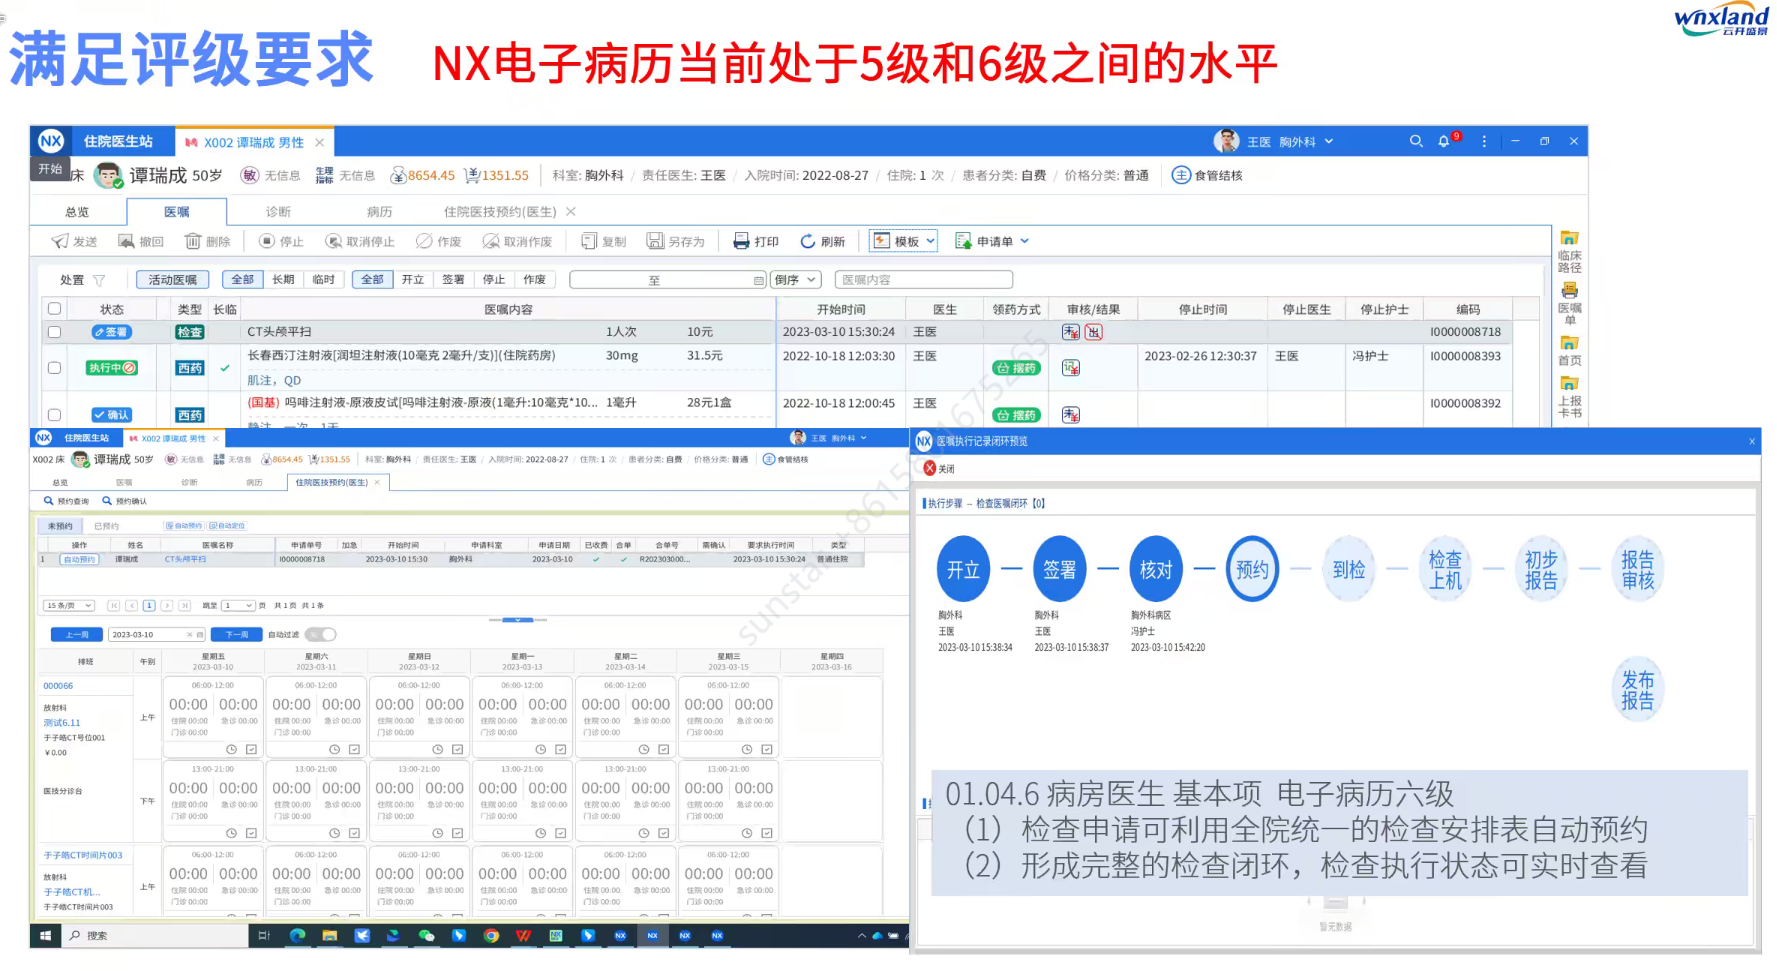This screenshot has width=1777, height=971.
Task: Click 取消停止 (cancel stop) icon
Action: tap(334, 241)
